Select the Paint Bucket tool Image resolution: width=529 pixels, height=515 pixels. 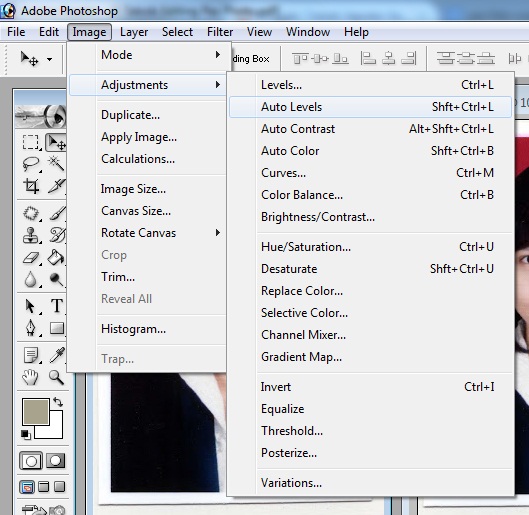coord(56,258)
